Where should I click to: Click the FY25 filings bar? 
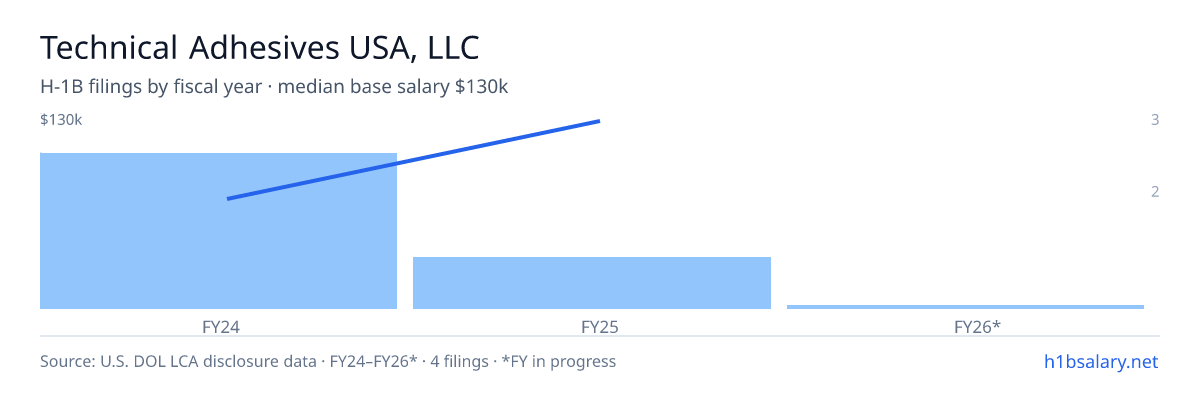592,283
